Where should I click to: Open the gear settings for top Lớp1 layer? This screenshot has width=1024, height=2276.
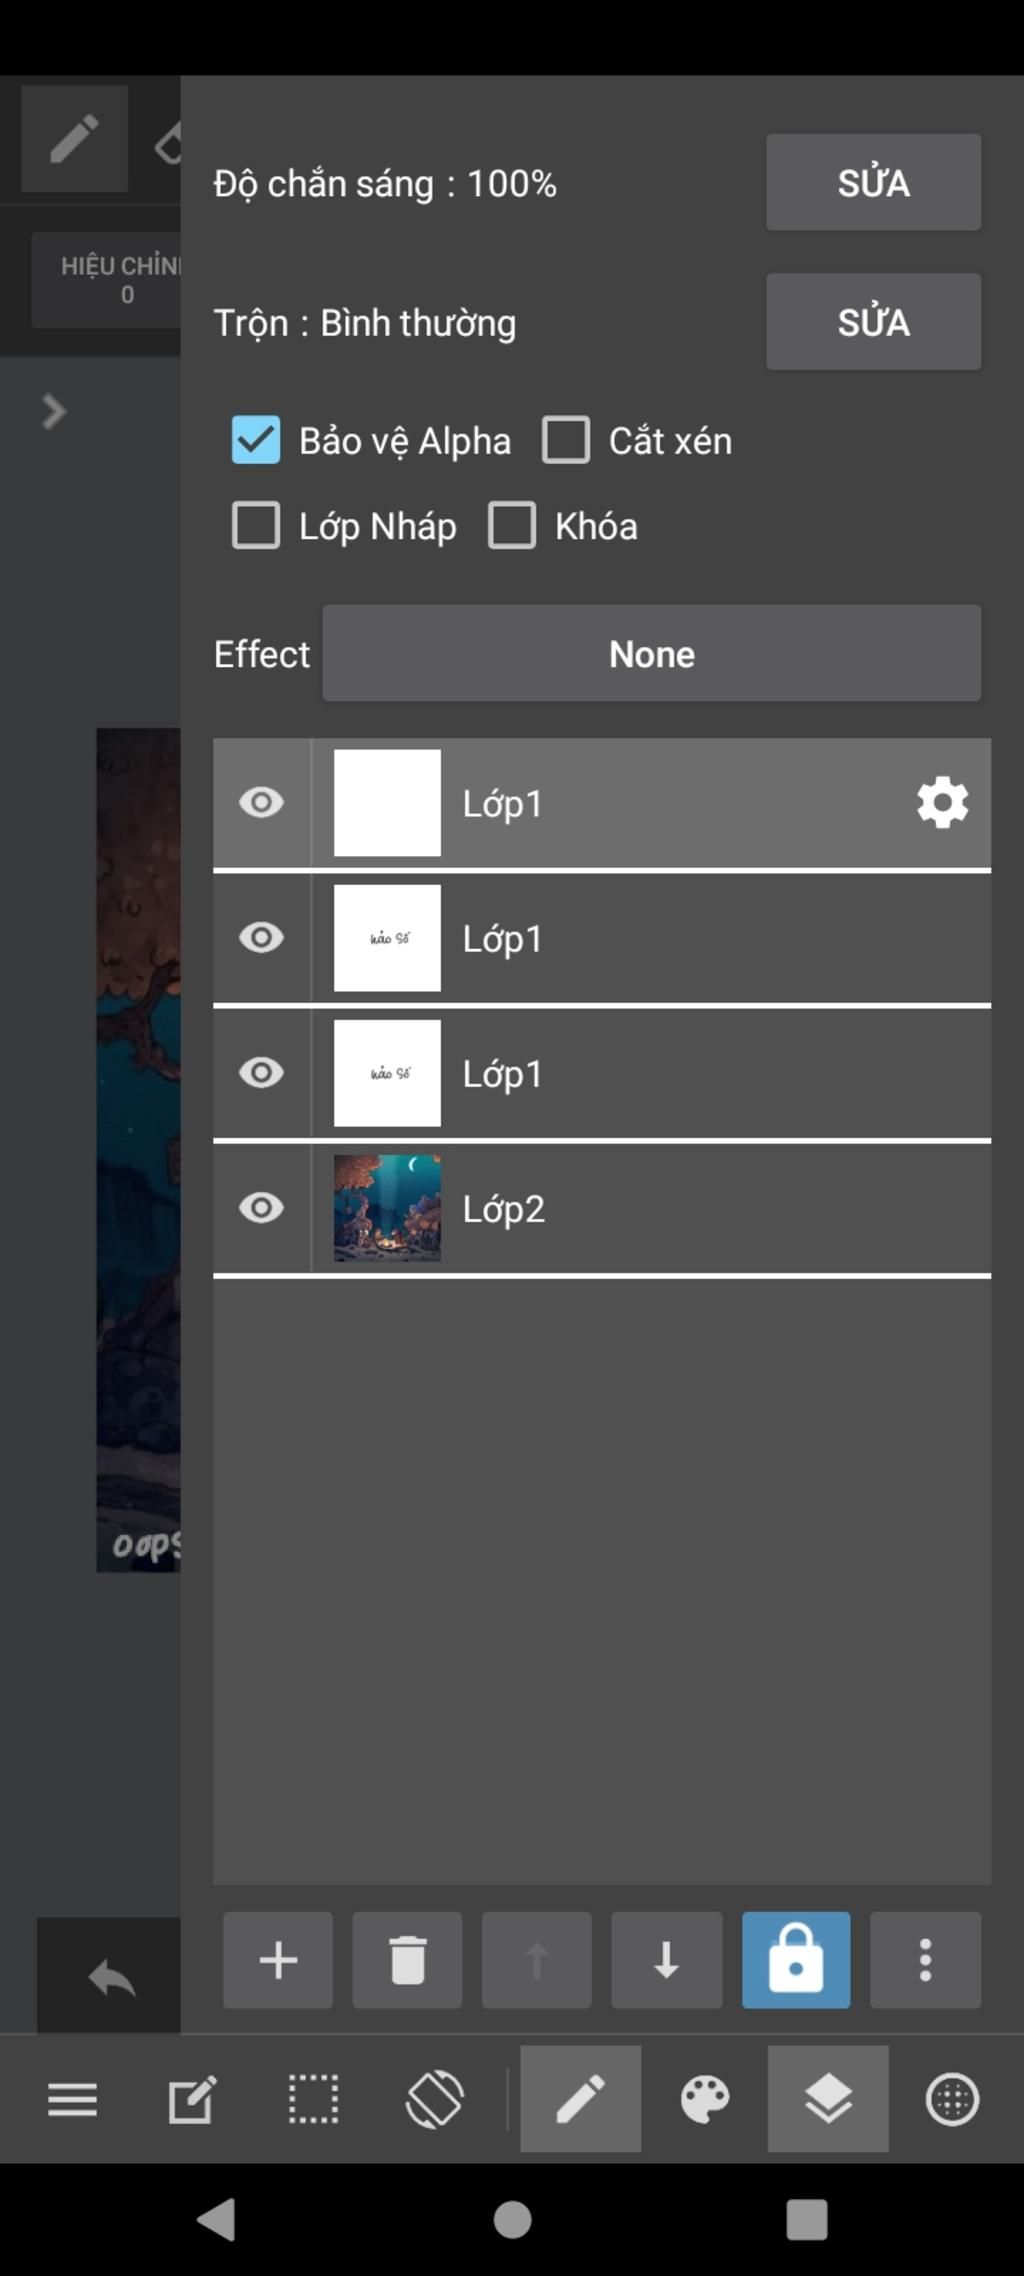(x=943, y=803)
